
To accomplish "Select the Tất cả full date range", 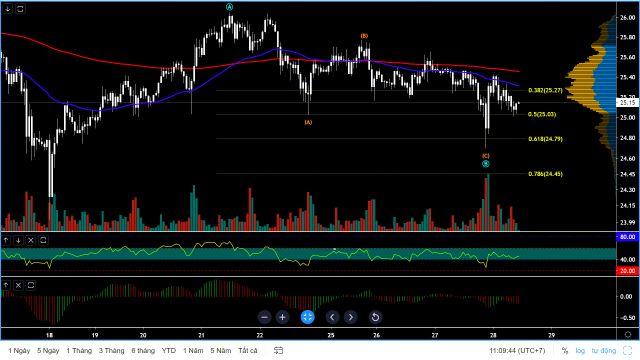I will tap(248, 350).
